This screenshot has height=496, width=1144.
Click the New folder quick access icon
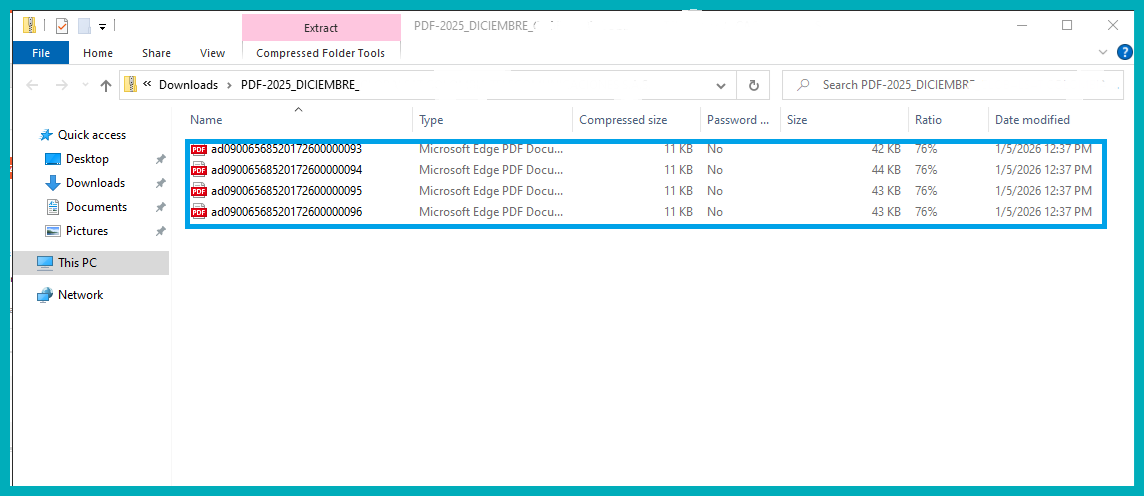point(84,25)
